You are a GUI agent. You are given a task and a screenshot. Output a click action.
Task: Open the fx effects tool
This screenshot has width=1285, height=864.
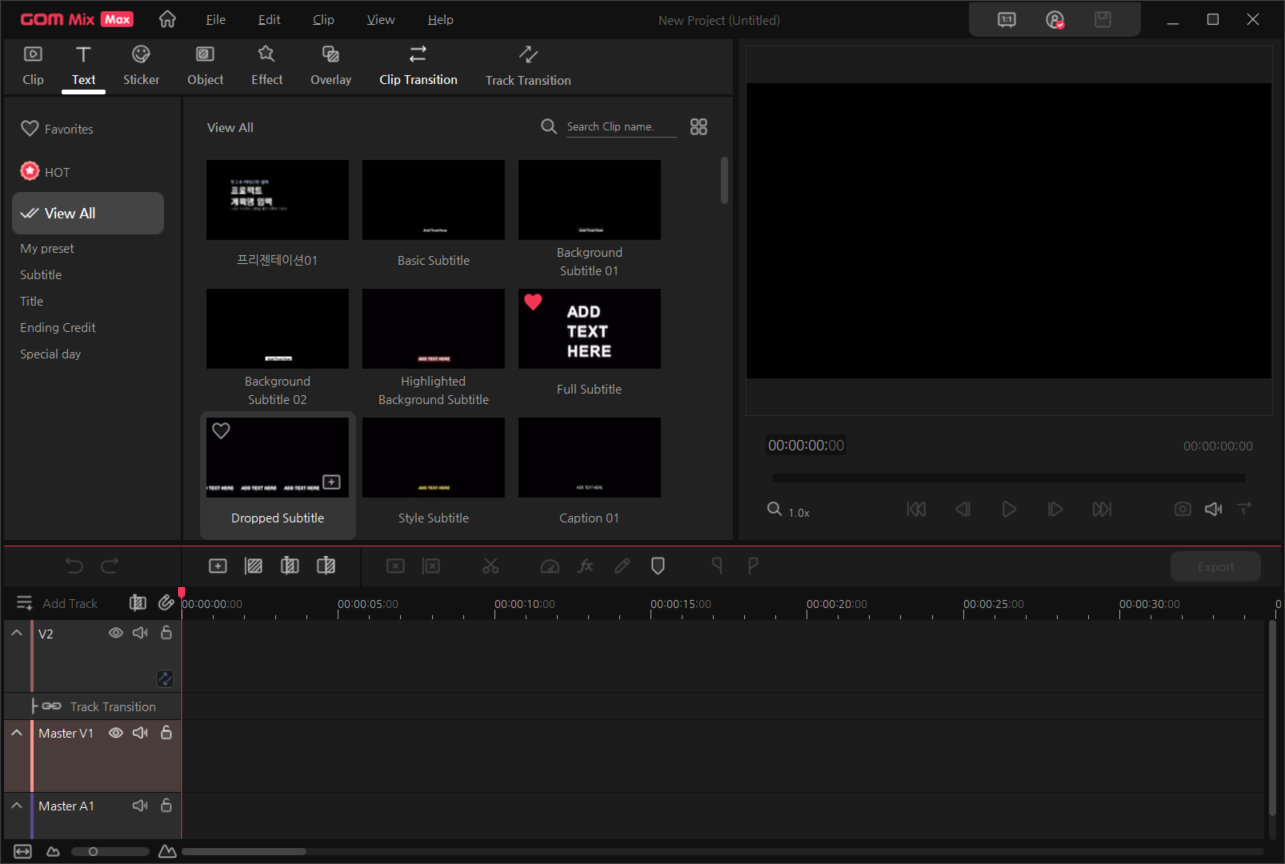586,566
